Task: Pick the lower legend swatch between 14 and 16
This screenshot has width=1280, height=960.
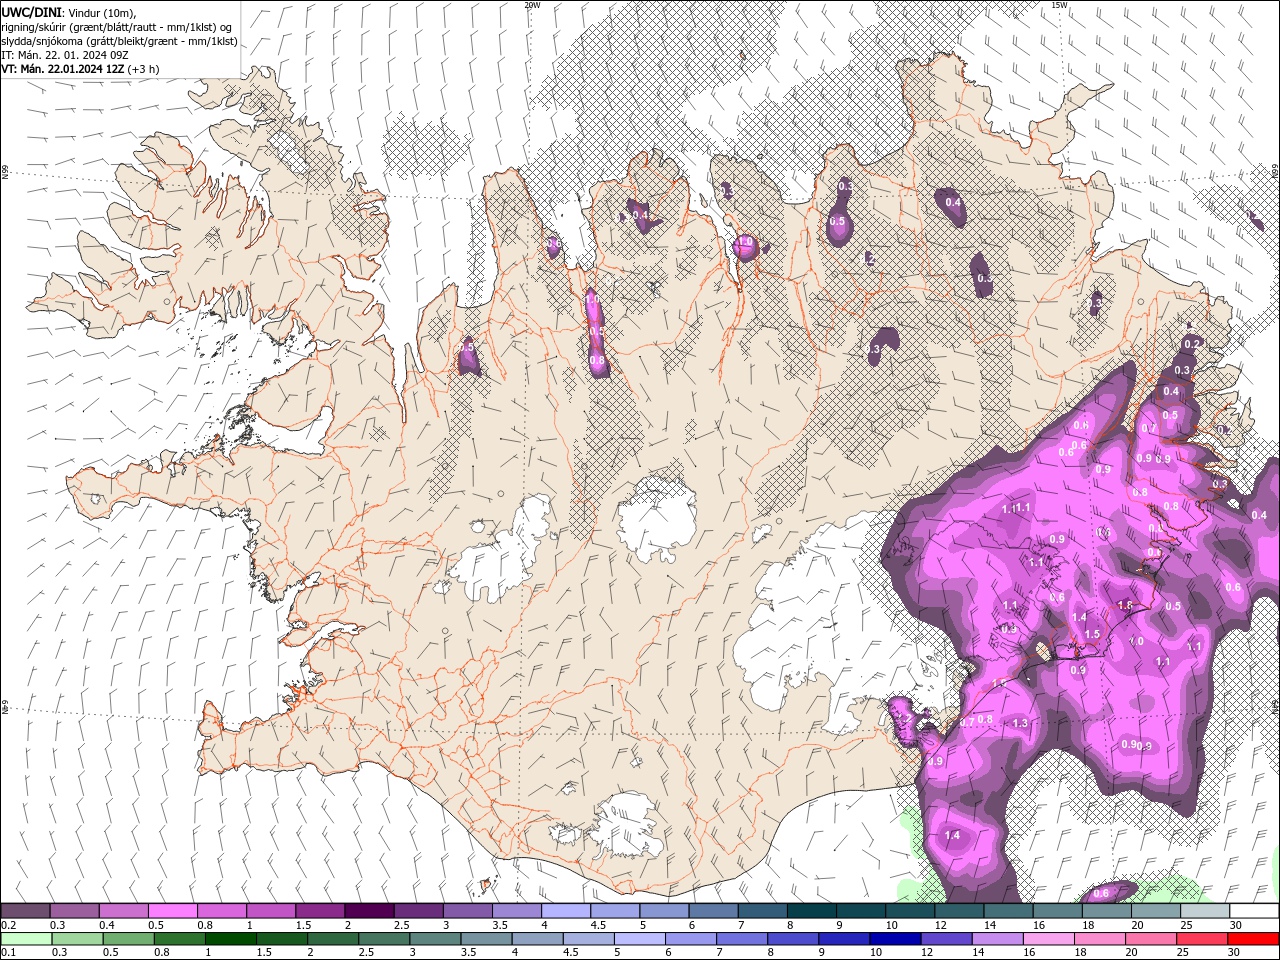Action: point(997,939)
